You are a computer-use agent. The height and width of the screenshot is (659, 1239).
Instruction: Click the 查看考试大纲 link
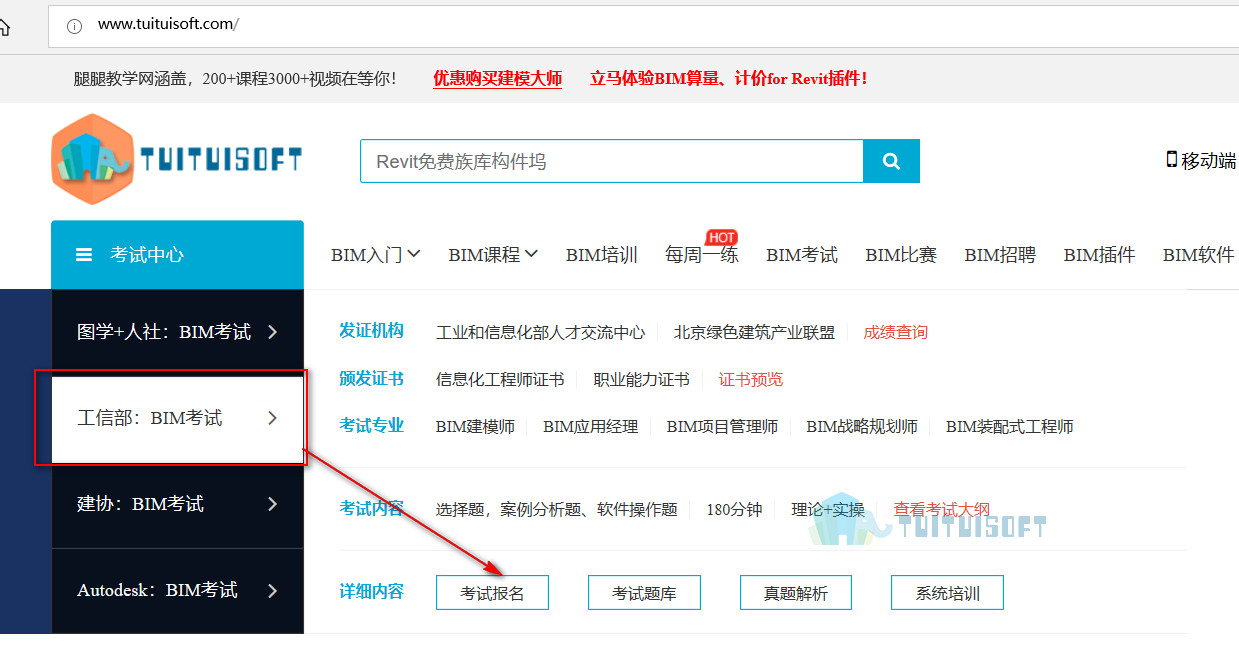[x=942, y=509]
